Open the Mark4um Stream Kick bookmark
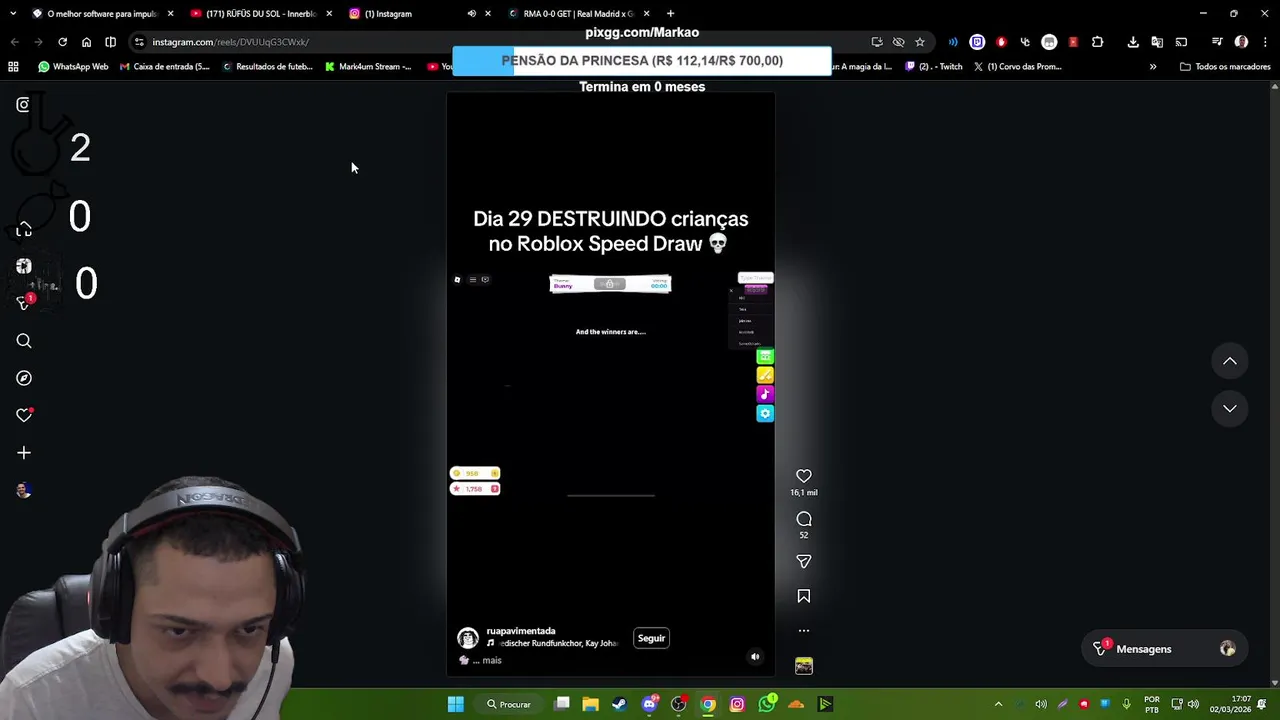This screenshot has width=1280, height=720. (x=368, y=67)
